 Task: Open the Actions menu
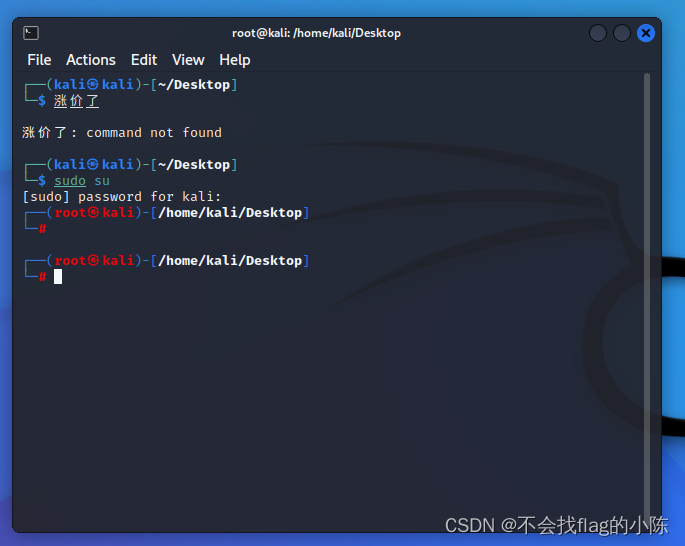coord(91,60)
